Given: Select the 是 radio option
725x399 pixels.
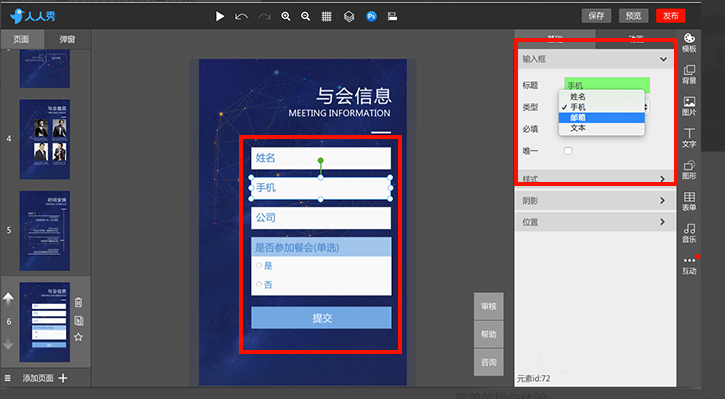Looking at the screenshot, I should (259, 265).
